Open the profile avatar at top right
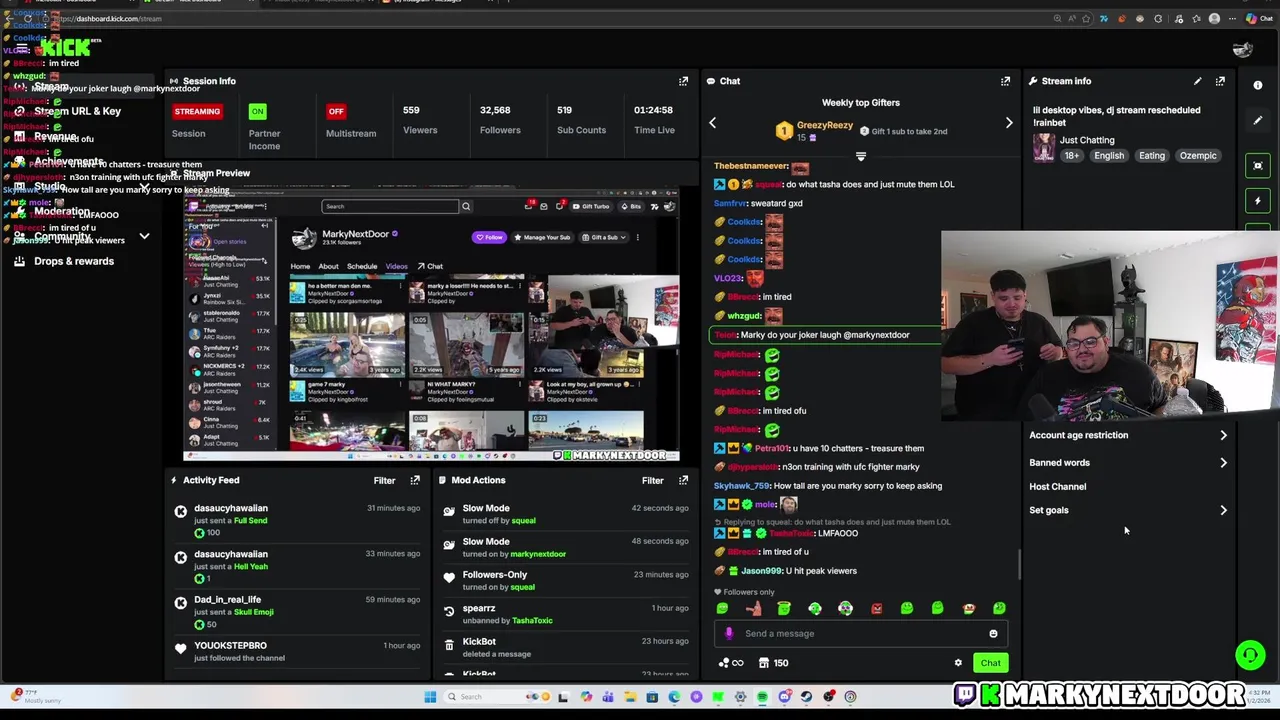 [1243, 49]
